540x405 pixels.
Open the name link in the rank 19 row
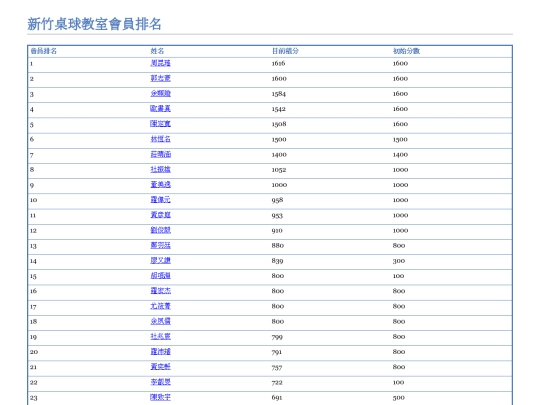(160, 336)
